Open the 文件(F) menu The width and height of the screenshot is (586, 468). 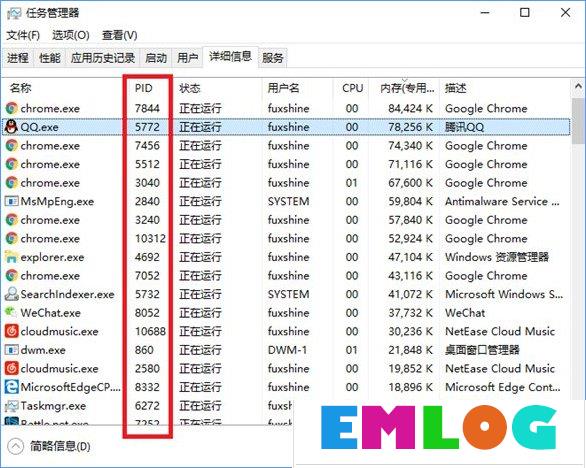(x=23, y=36)
